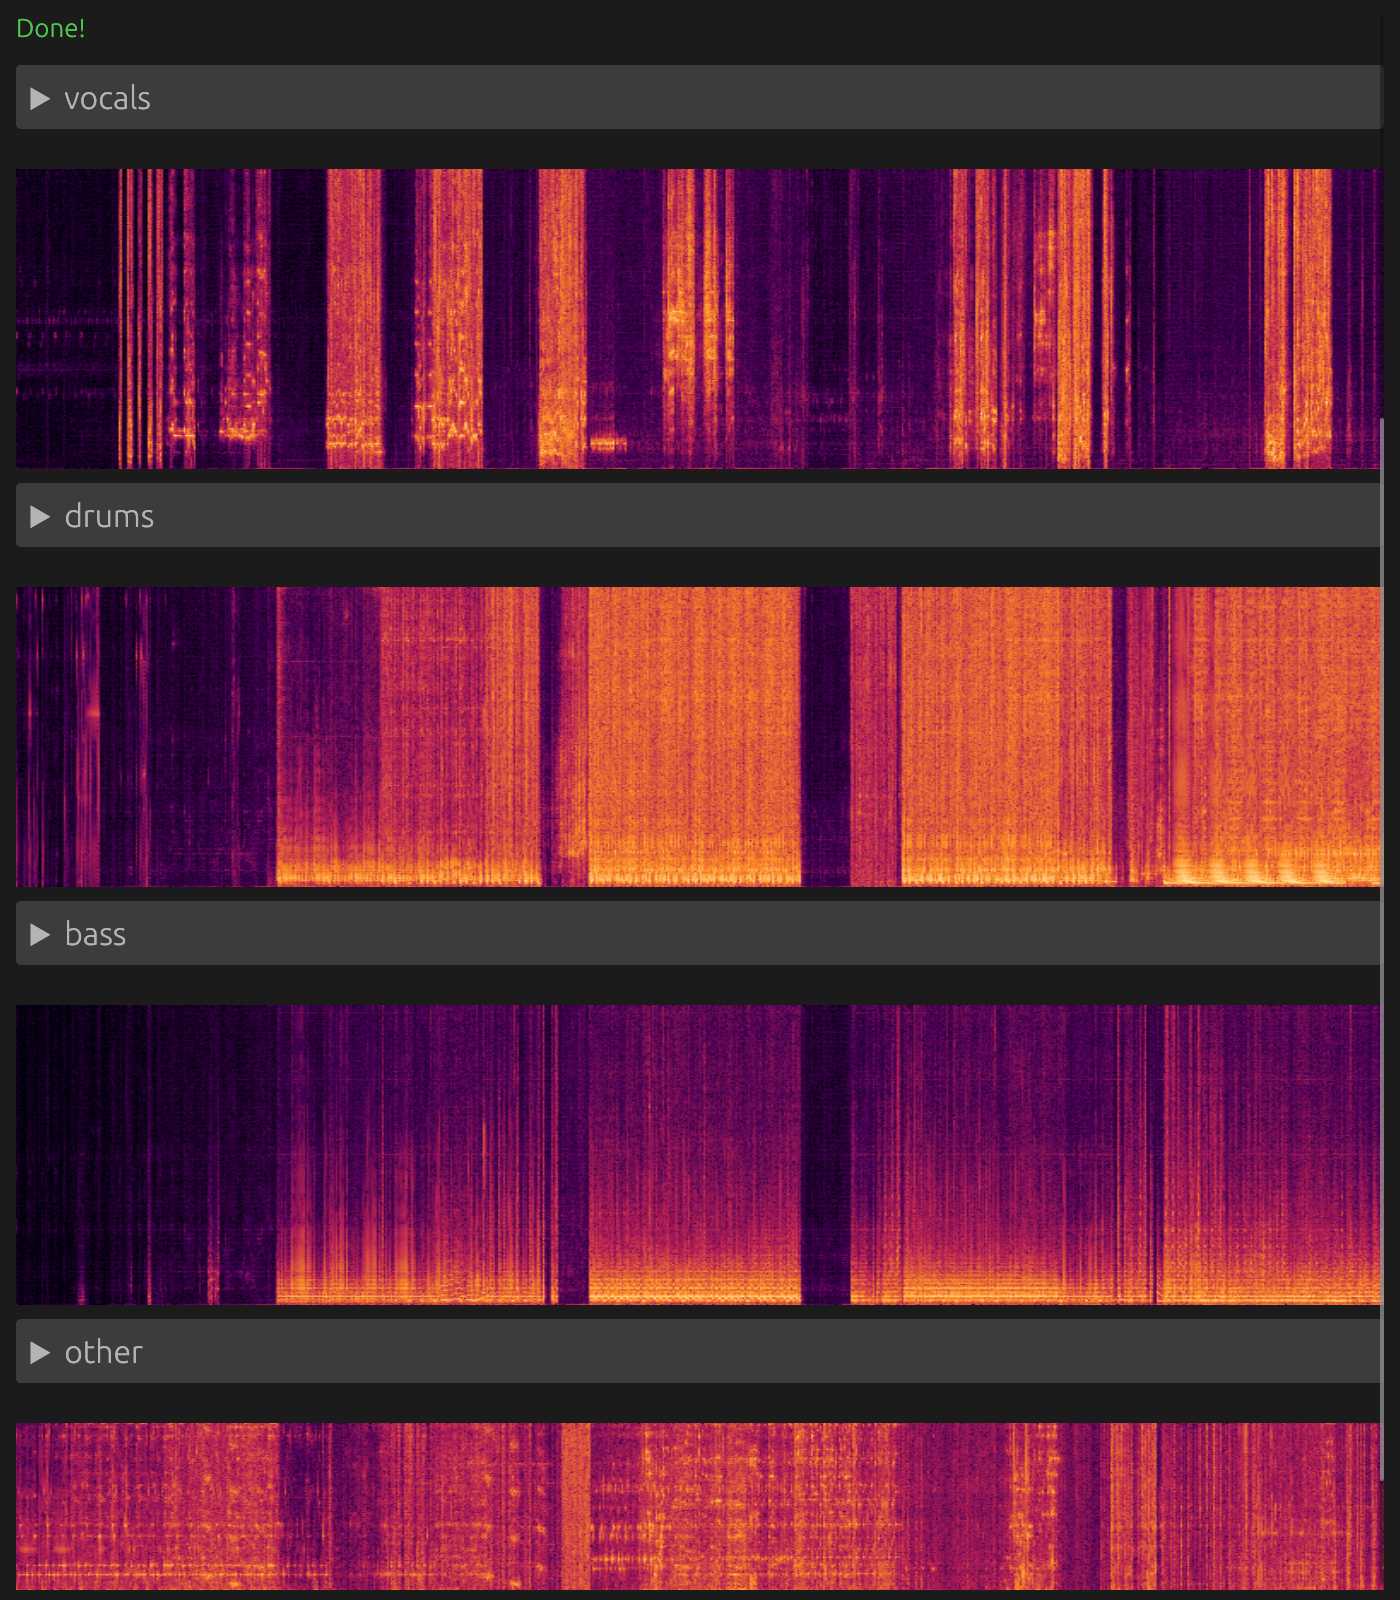
Task: Select the 'other' text label
Action: click(103, 1352)
